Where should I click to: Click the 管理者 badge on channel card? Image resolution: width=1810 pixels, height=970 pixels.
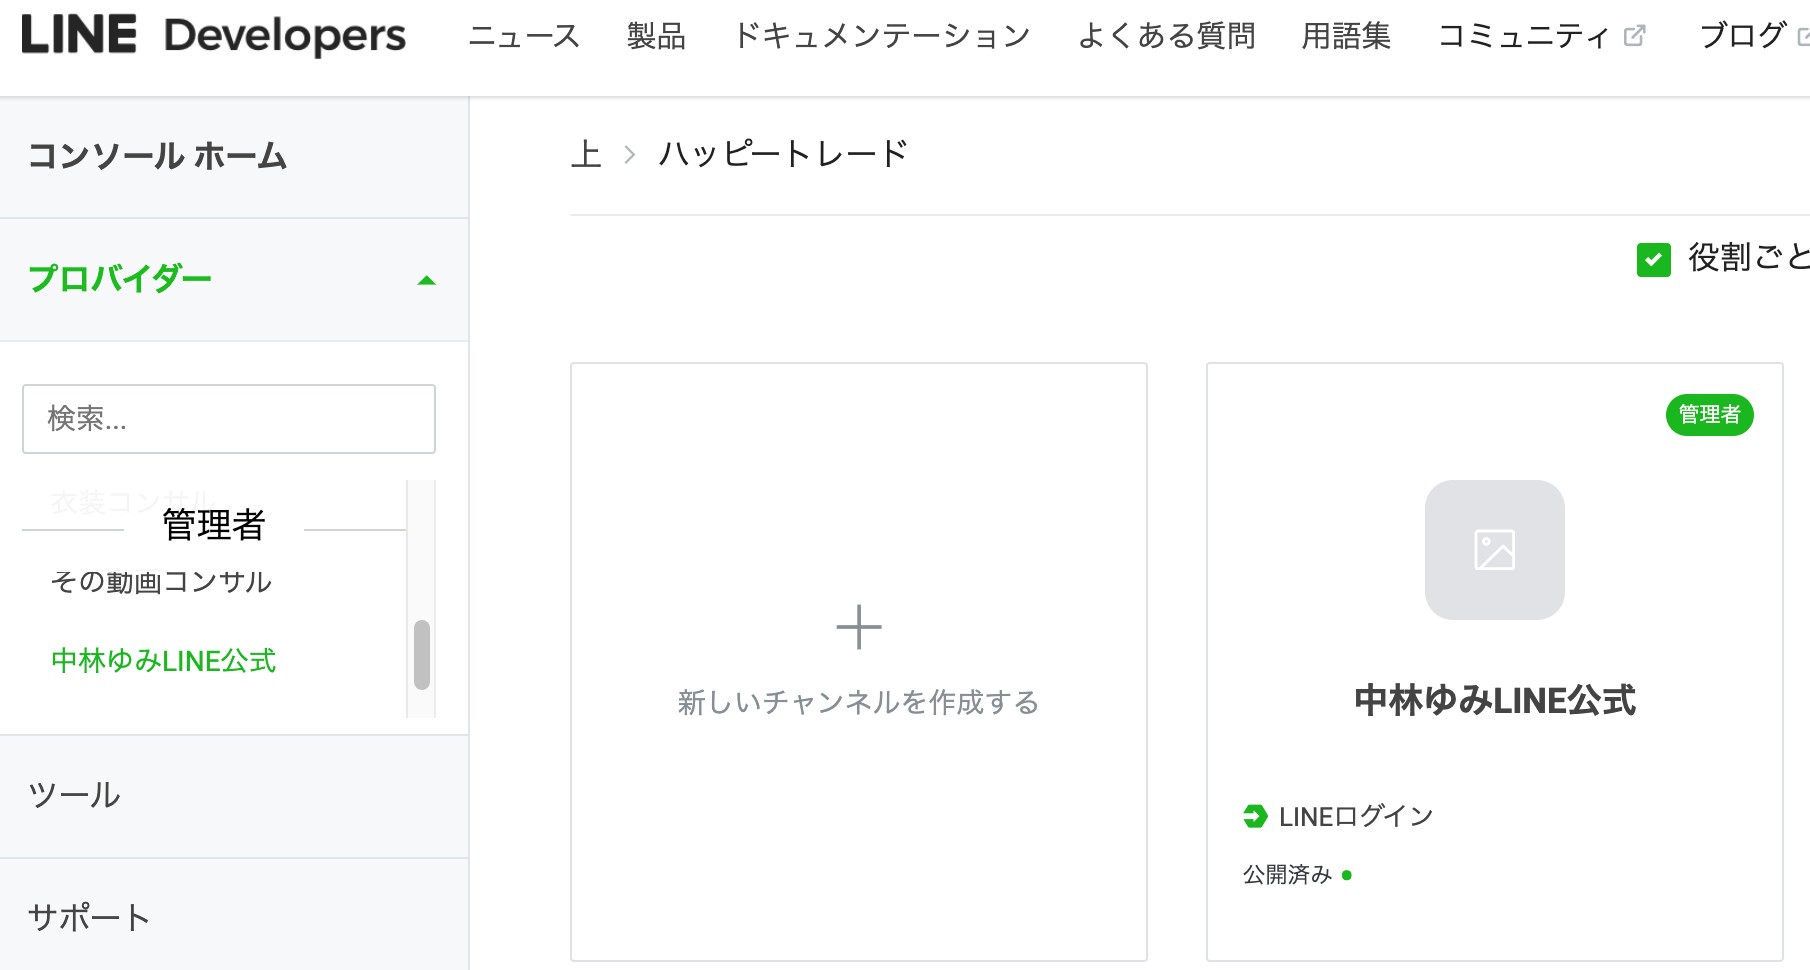[x=1710, y=415]
